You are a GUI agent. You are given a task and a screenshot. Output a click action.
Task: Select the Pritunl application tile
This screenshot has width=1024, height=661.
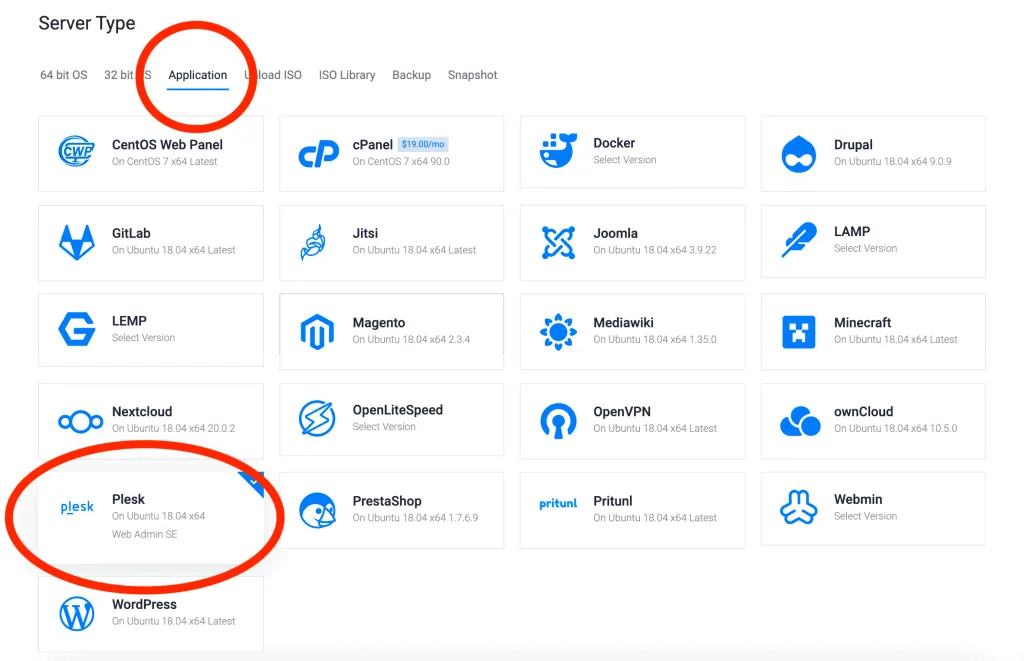[631, 509]
